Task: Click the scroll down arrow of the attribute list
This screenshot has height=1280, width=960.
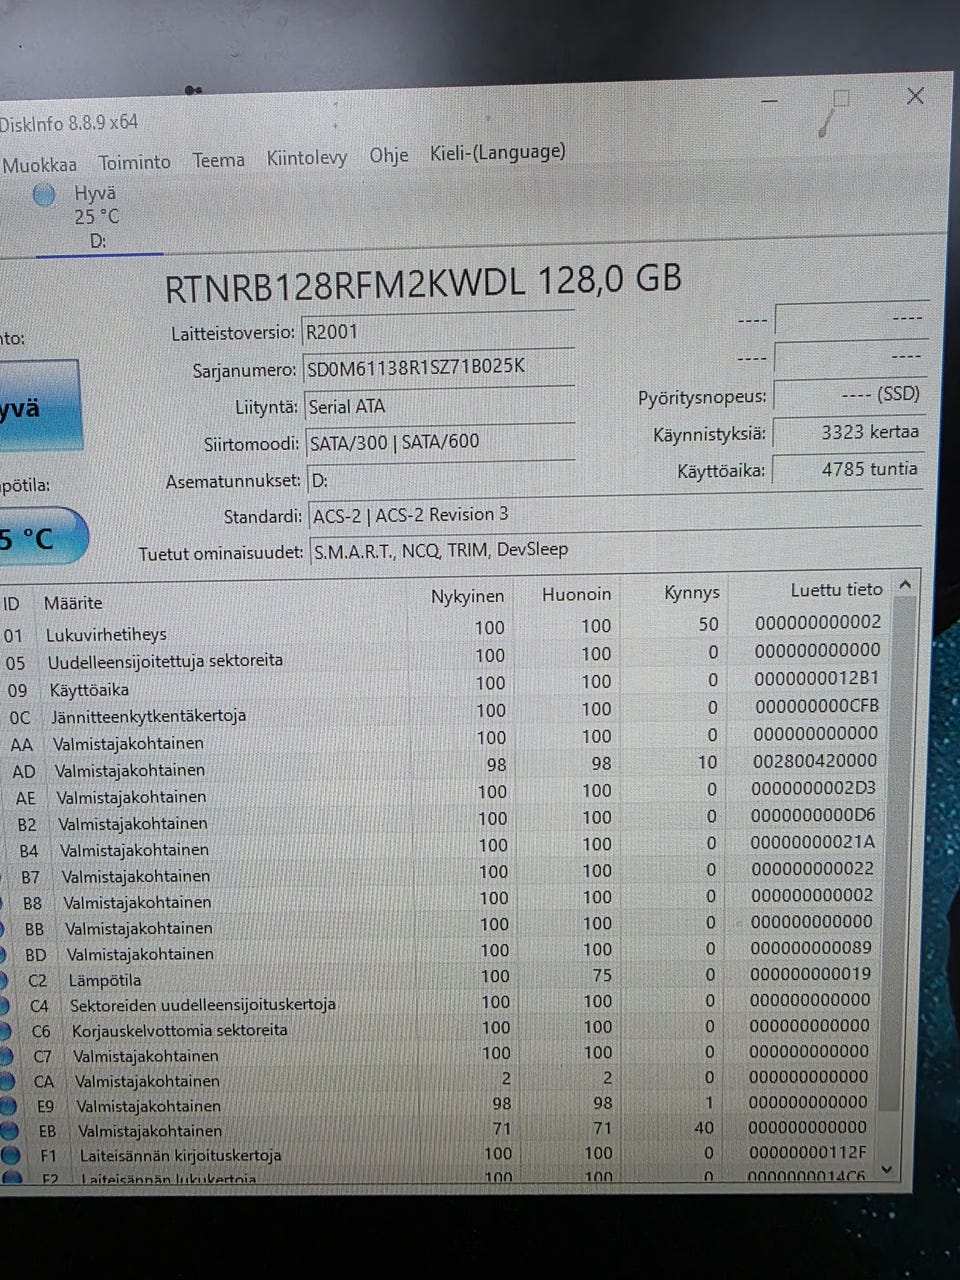Action: coord(886,1169)
